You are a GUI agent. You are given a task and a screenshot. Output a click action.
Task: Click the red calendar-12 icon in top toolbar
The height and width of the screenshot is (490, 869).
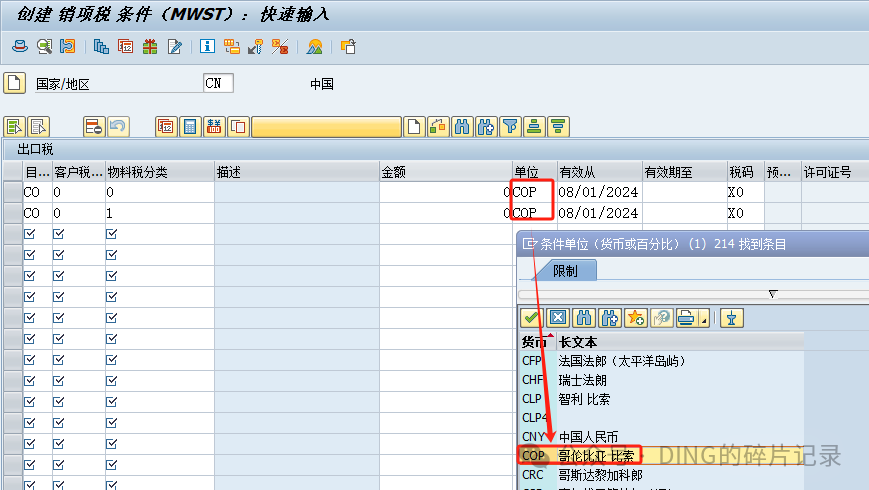point(126,47)
